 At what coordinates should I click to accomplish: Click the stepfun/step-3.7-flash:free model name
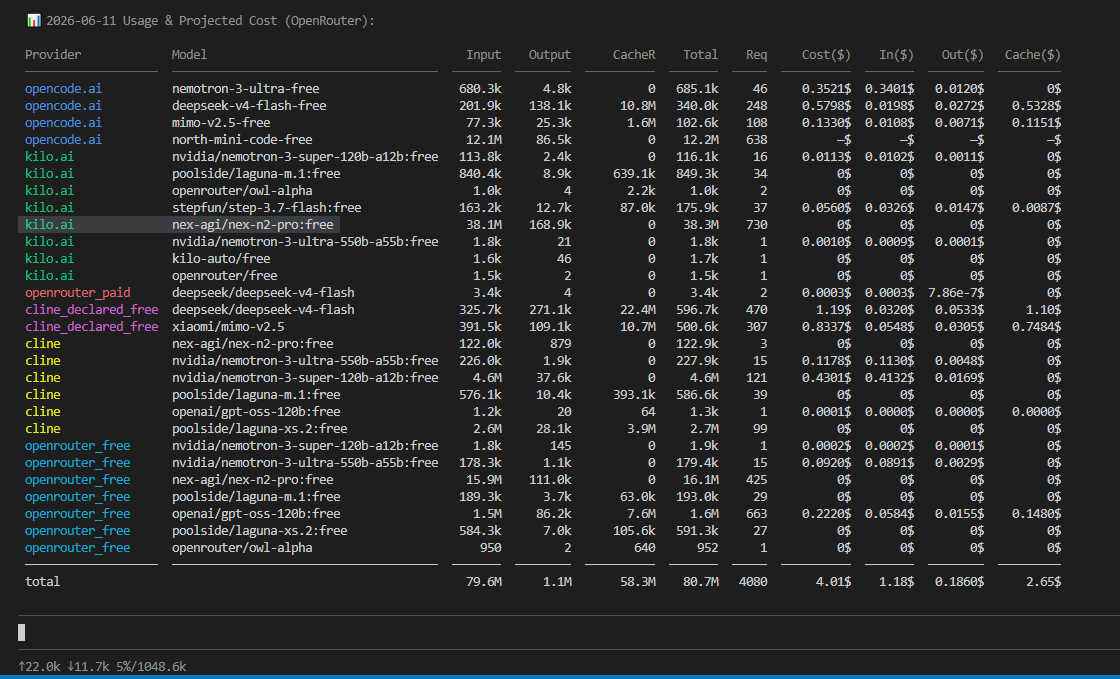click(266, 207)
